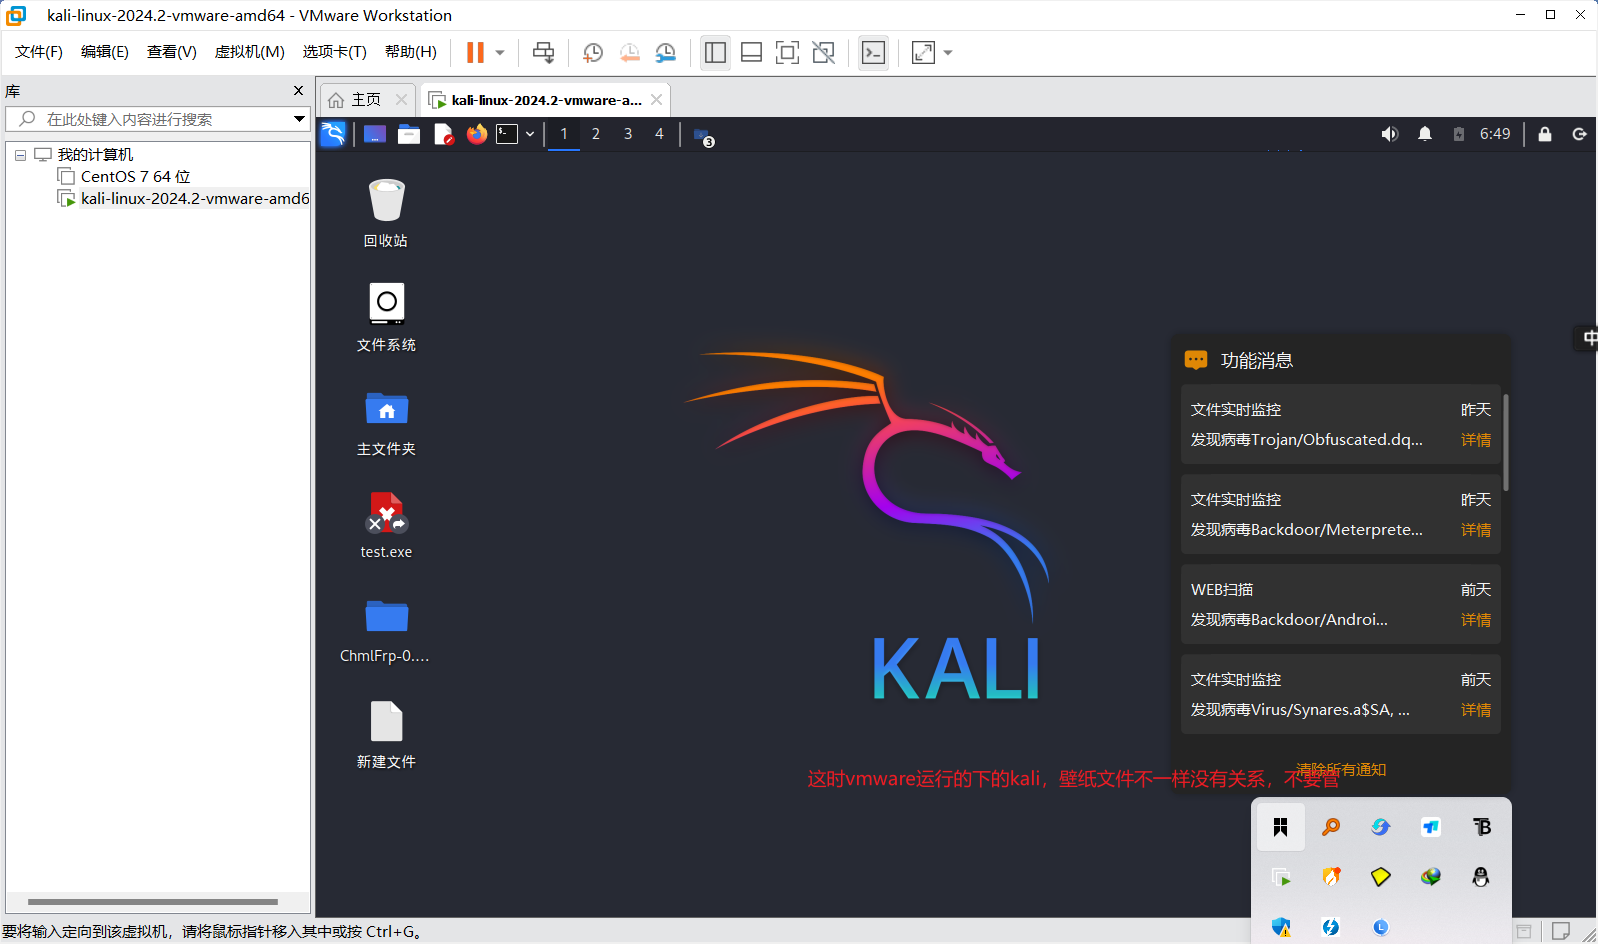Open the 文件系统 desktop icon
1598x944 pixels.
click(386, 317)
